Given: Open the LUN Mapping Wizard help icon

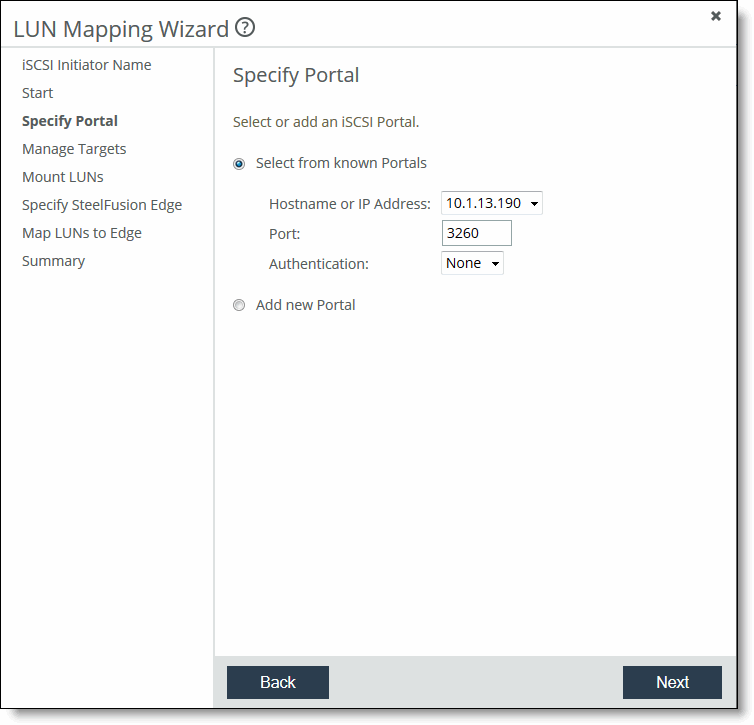Looking at the screenshot, I should [x=245, y=28].
